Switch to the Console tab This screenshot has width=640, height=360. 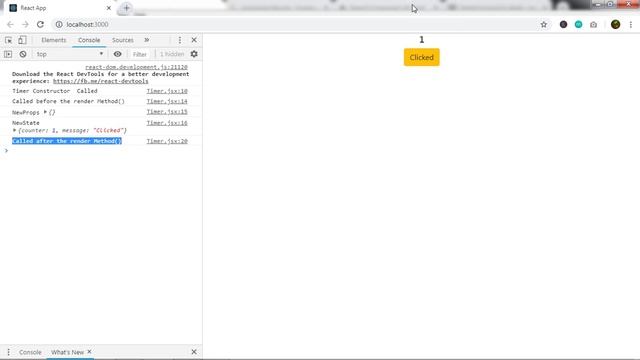89,40
